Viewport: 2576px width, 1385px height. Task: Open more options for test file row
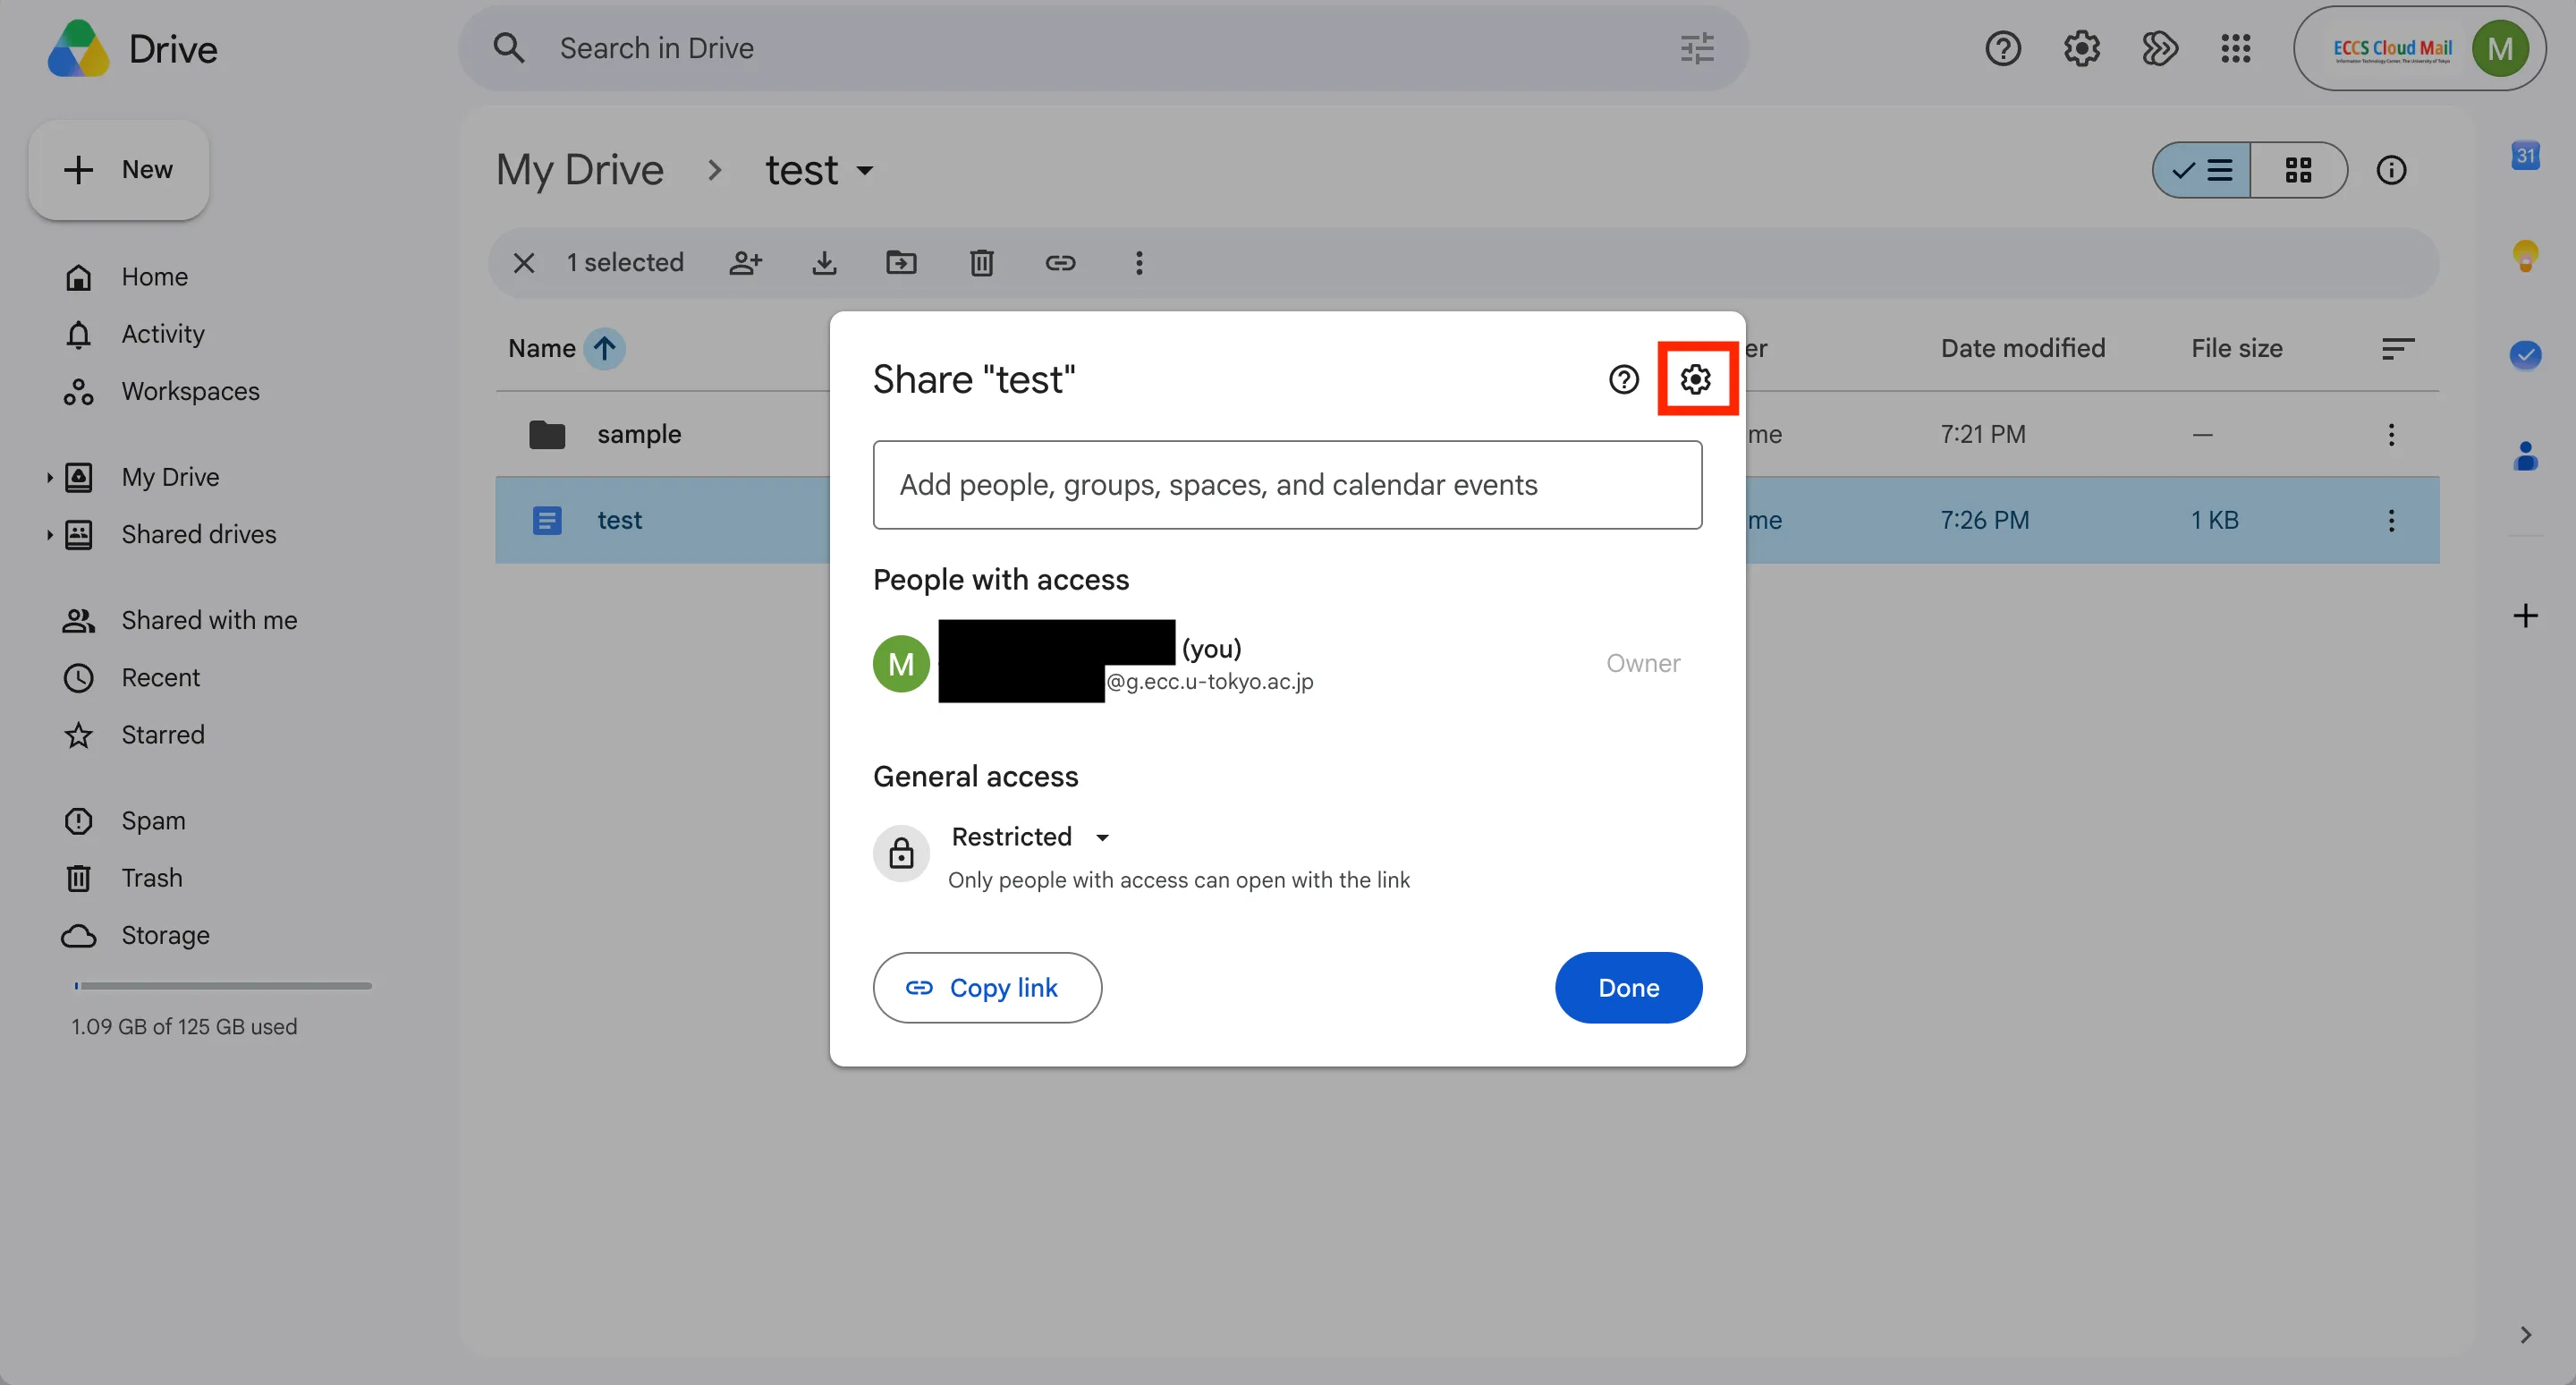[2391, 520]
